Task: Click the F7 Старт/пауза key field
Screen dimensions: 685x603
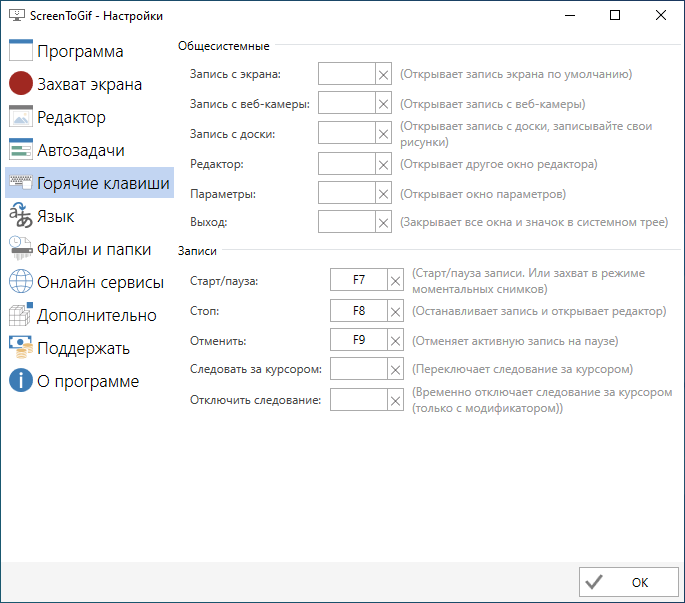Action: pyautogui.click(x=359, y=280)
